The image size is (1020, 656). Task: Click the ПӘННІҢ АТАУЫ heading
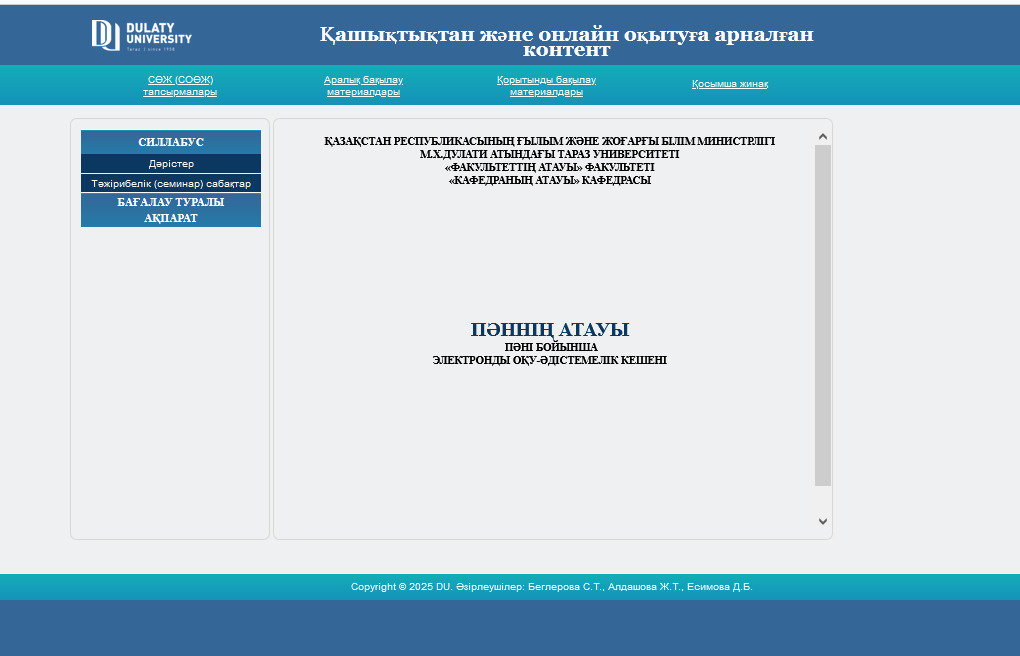point(549,330)
